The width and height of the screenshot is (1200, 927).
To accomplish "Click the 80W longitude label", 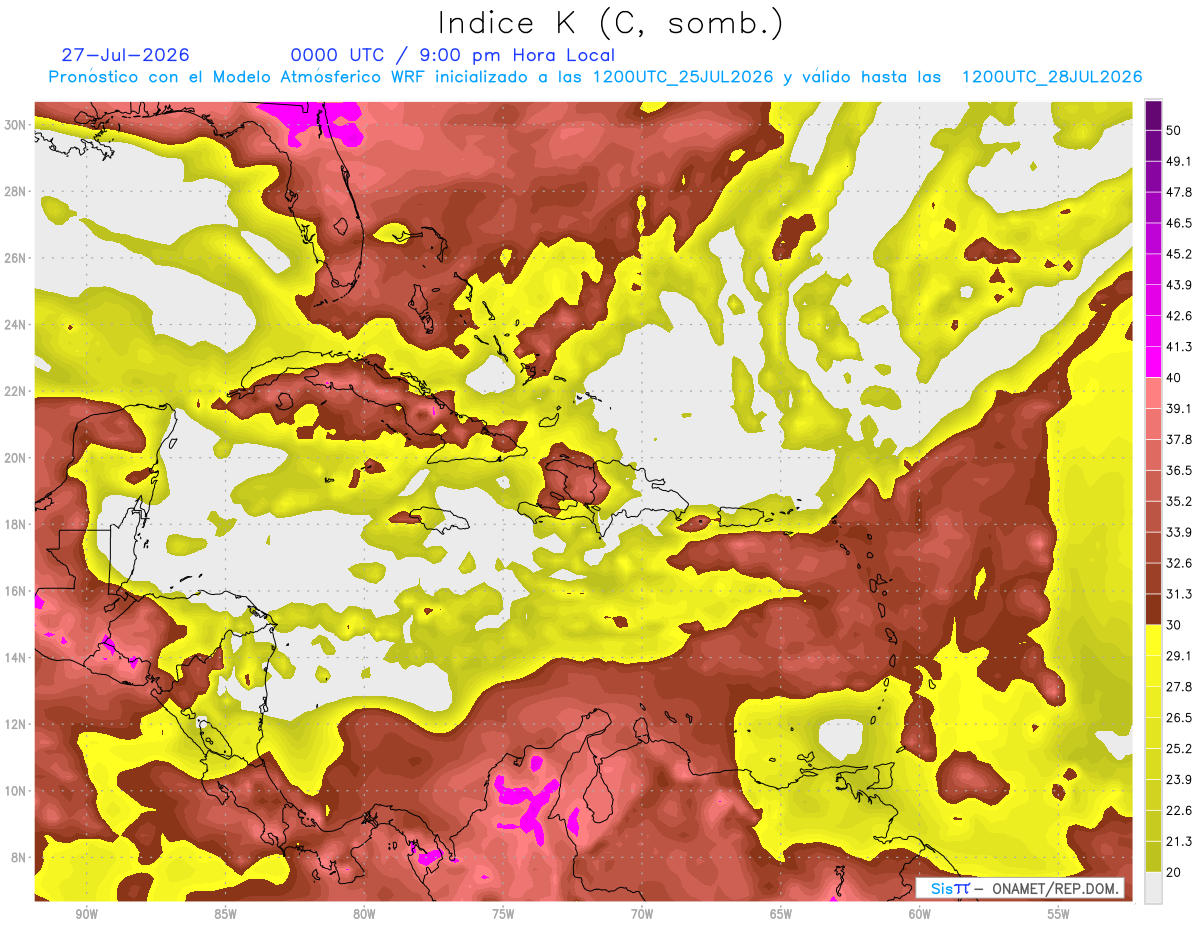I will tap(364, 914).
